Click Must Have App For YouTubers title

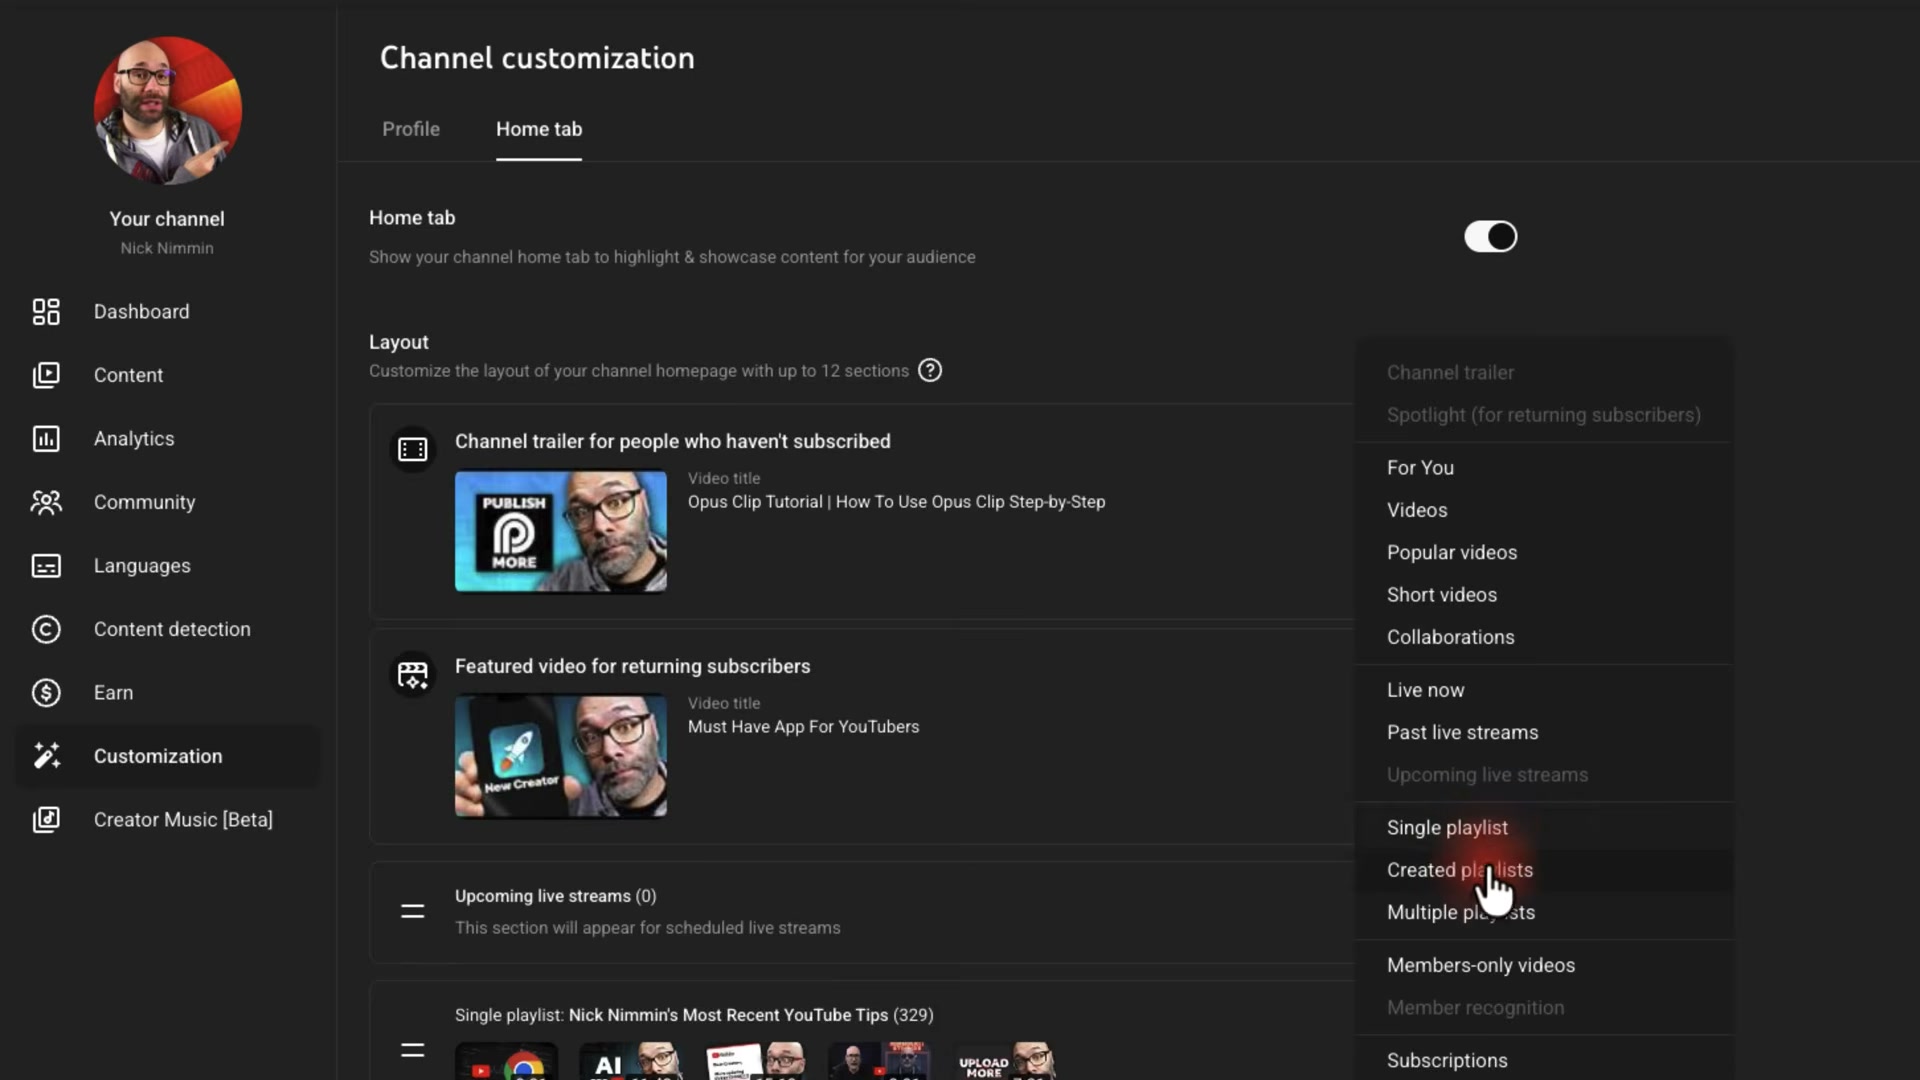(803, 727)
